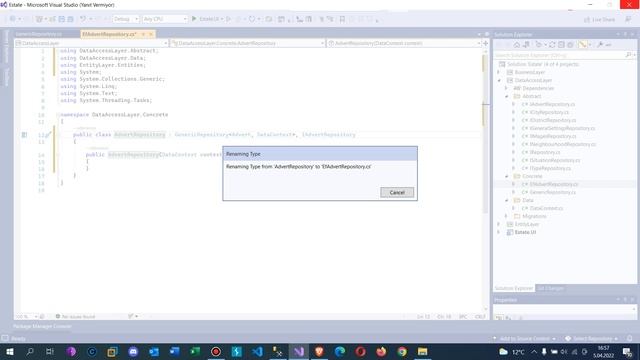The width and height of the screenshot is (640, 360).
Task: Collapse the Abstract folder
Action: click(x=506, y=96)
